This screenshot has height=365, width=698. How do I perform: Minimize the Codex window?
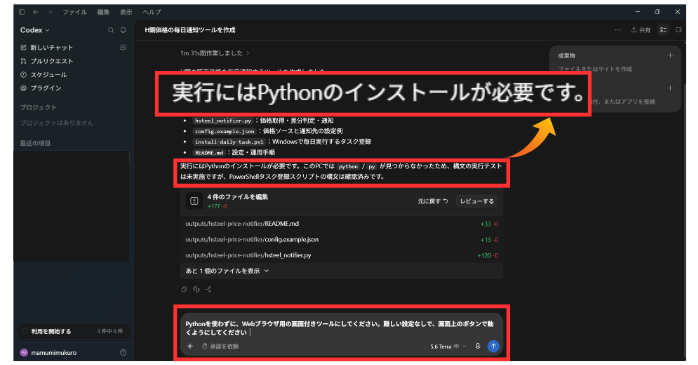pos(637,12)
